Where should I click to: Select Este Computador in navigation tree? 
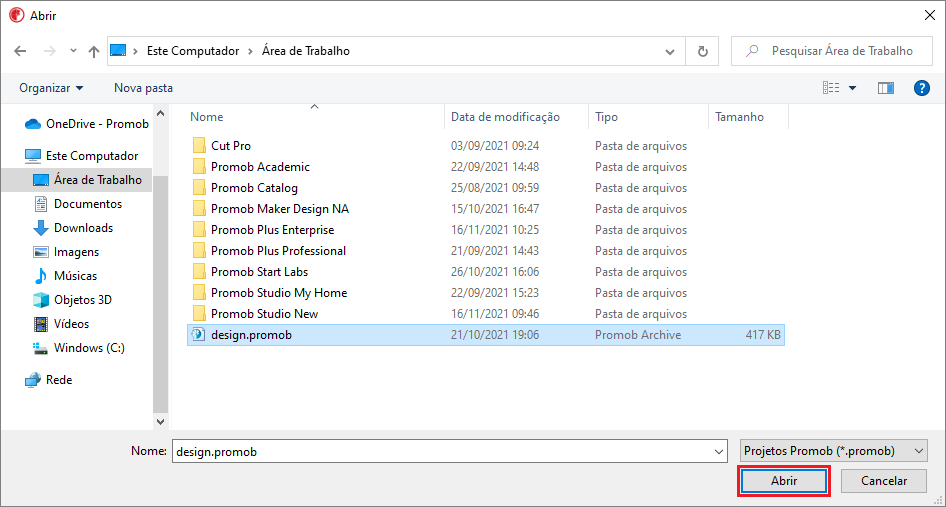pyautogui.click(x=81, y=156)
